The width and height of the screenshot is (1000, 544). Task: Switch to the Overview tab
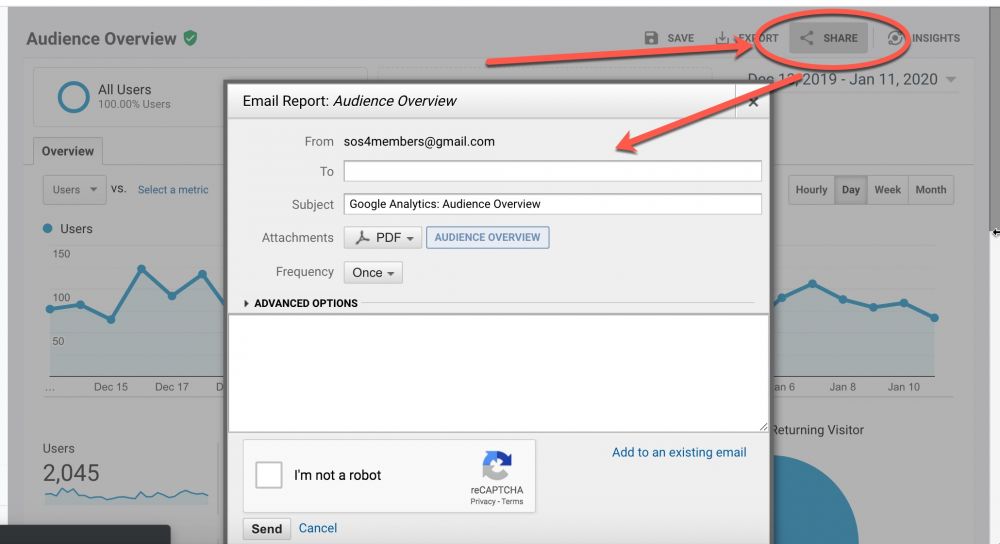click(68, 151)
